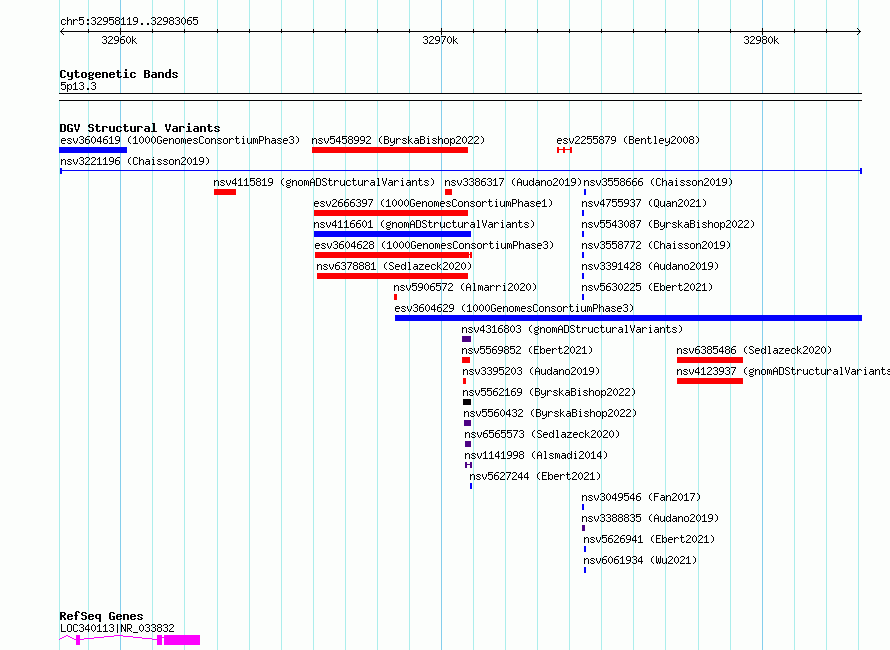Click the purple nsv4316803 marker
This screenshot has height=650, width=890.
click(467, 339)
